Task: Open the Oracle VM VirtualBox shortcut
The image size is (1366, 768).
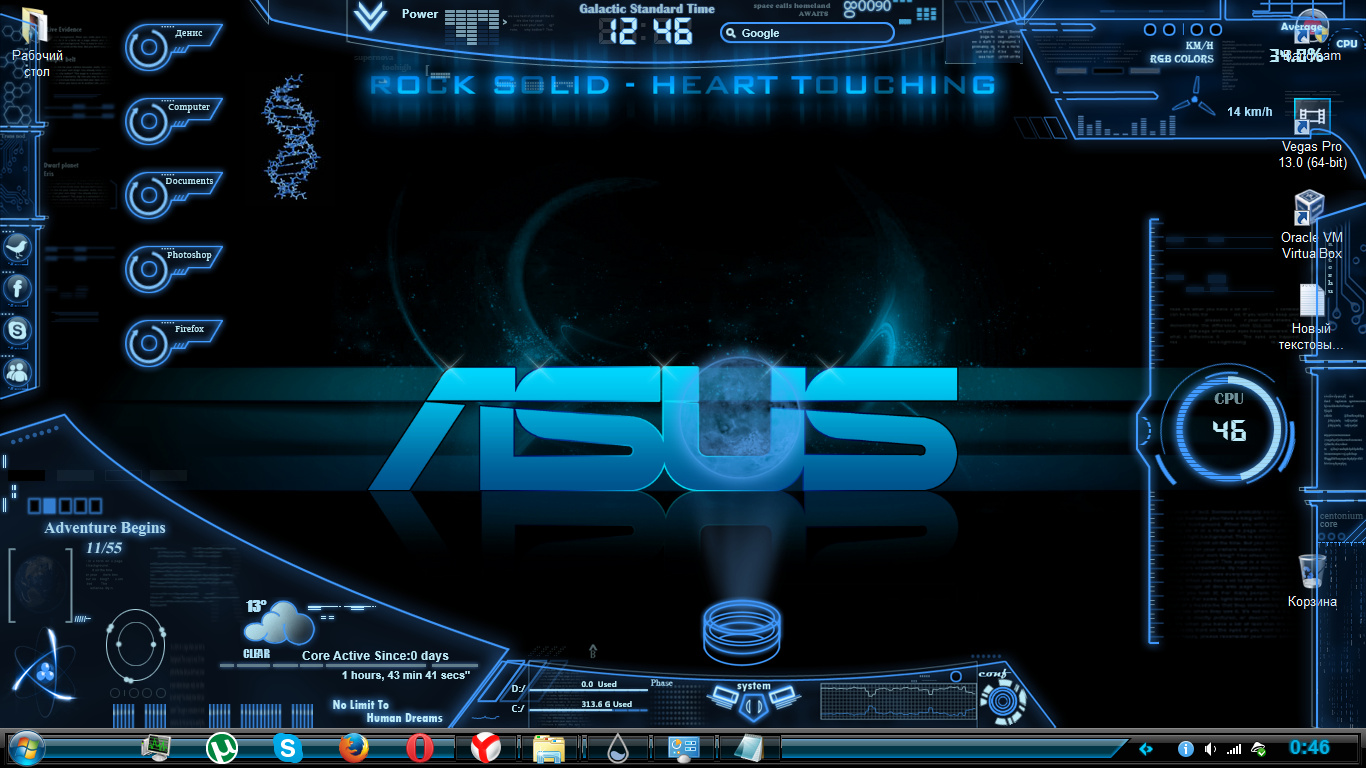Action: click(1312, 225)
